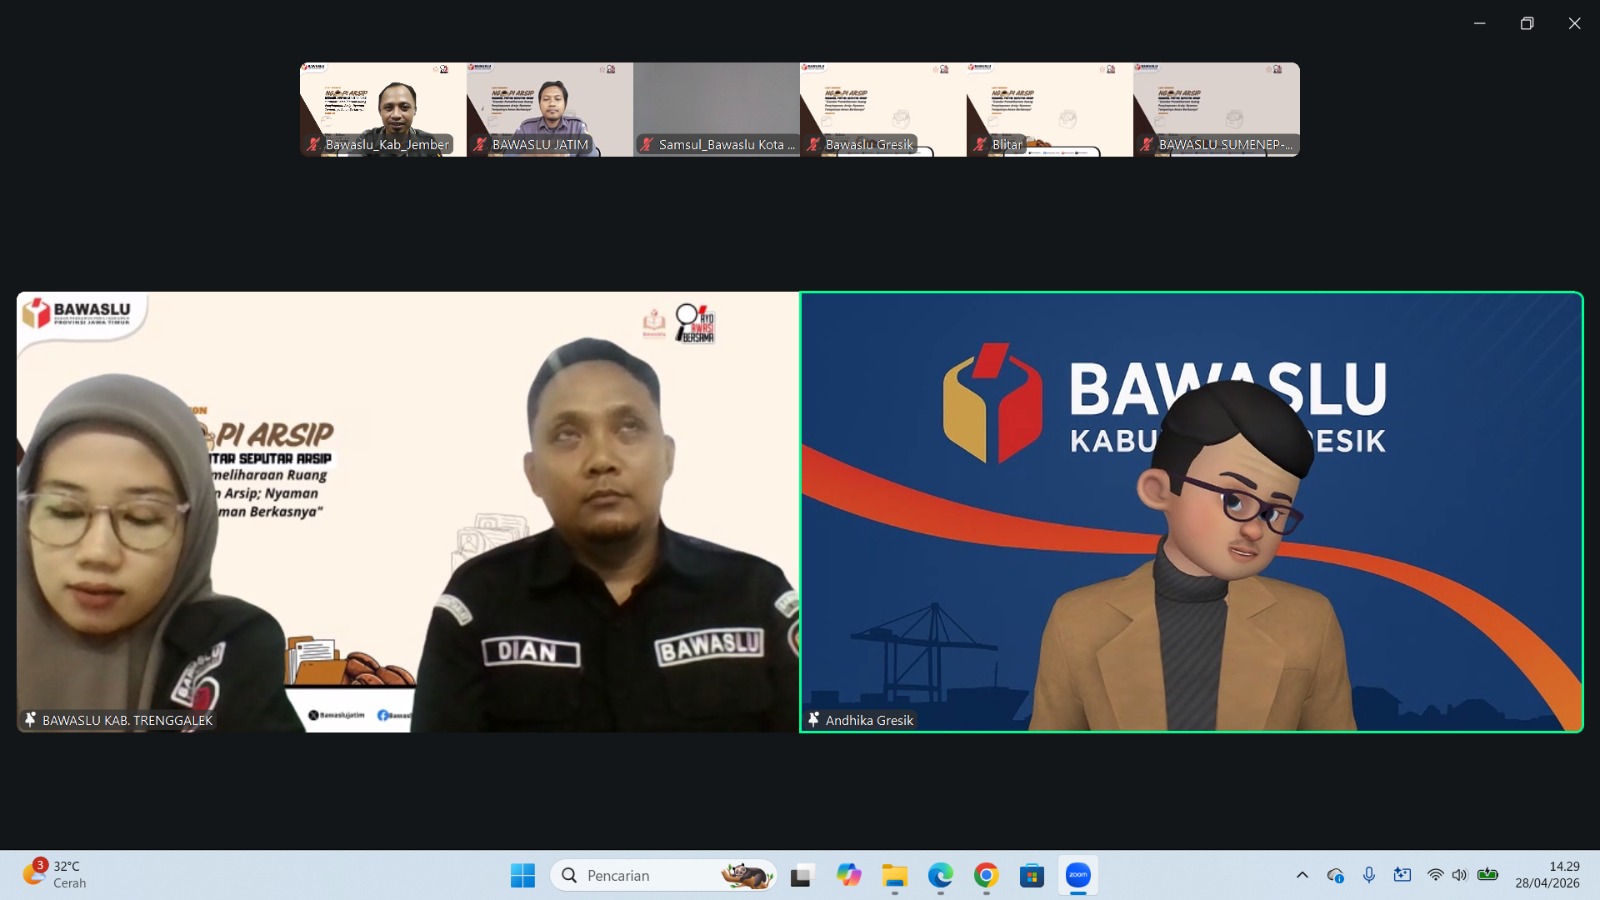Select the Samsul_Bawaslu Kota participant thumbnail

[717, 110]
